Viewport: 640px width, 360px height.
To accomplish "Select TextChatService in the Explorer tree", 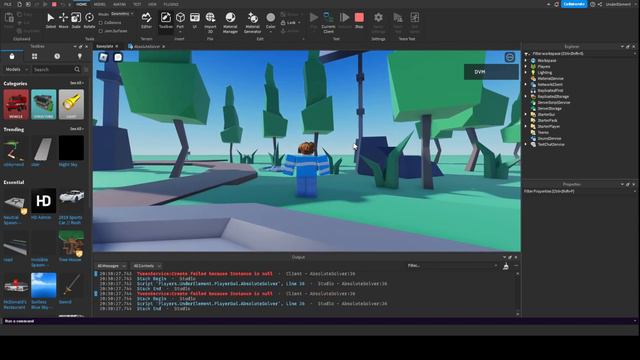I will coord(551,144).
